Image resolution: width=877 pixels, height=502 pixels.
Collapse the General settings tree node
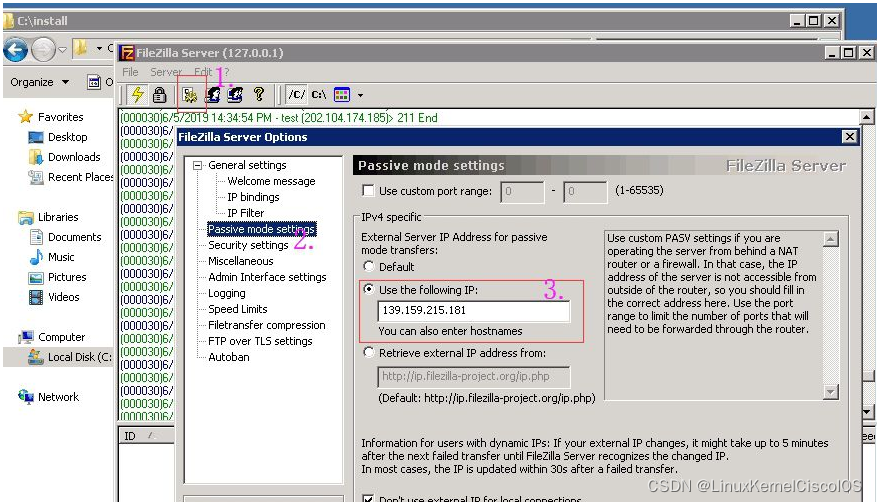197,165
